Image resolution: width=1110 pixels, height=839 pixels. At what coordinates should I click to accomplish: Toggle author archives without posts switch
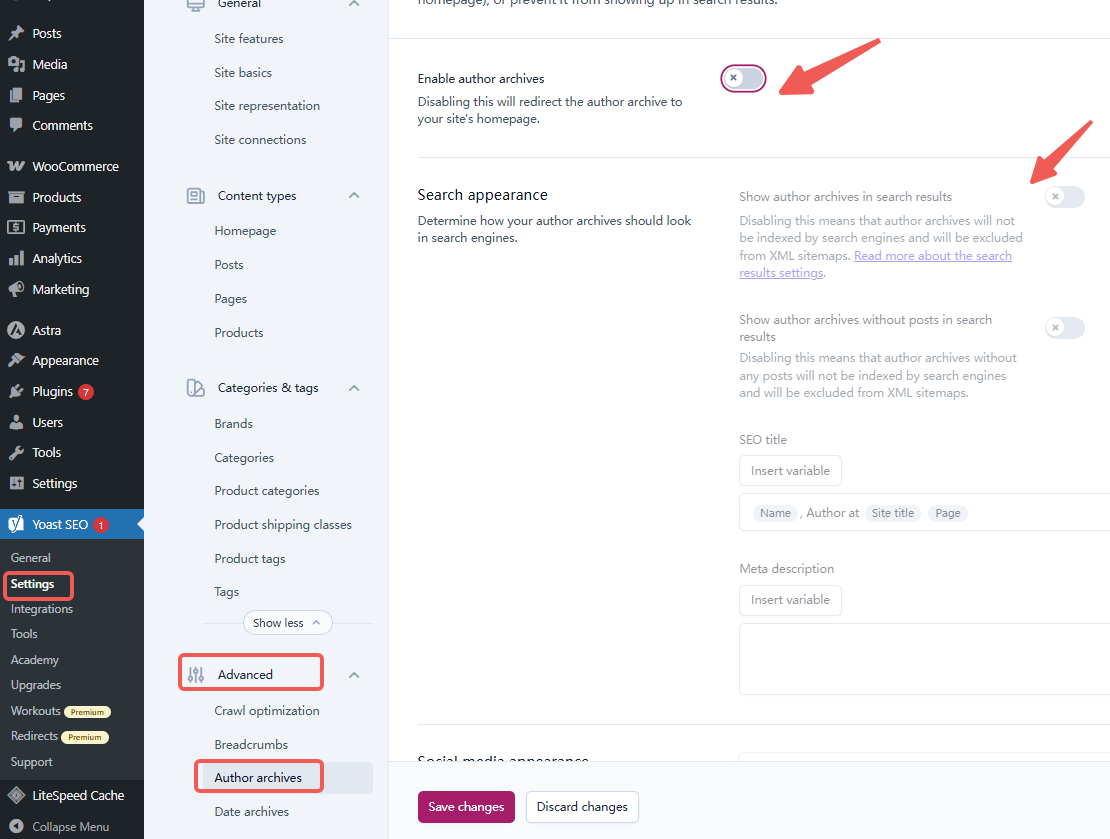[x=1064, y=328]
